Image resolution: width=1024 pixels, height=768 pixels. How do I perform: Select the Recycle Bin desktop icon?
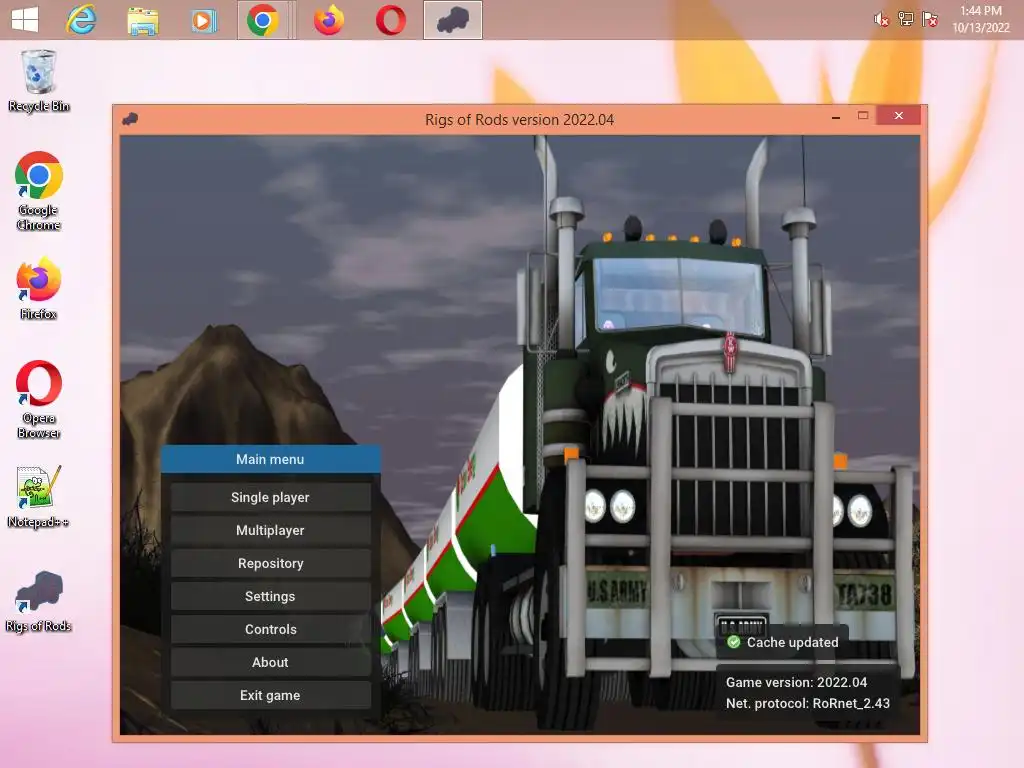[x=39, y=81]
